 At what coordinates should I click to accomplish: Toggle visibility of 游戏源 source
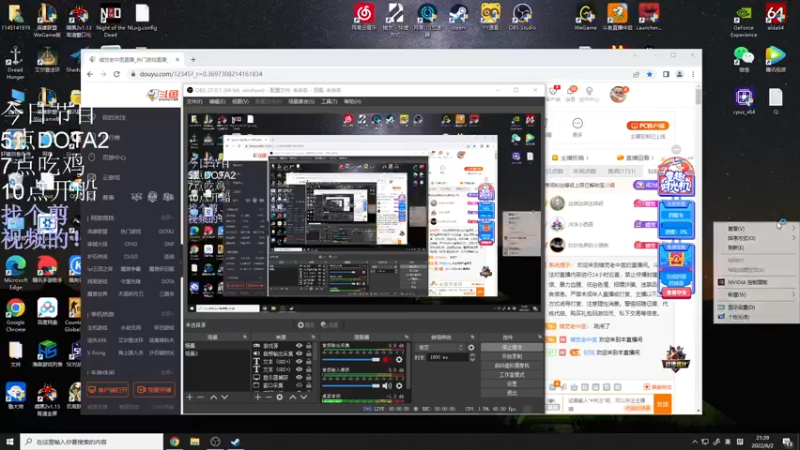coord(299,345)
